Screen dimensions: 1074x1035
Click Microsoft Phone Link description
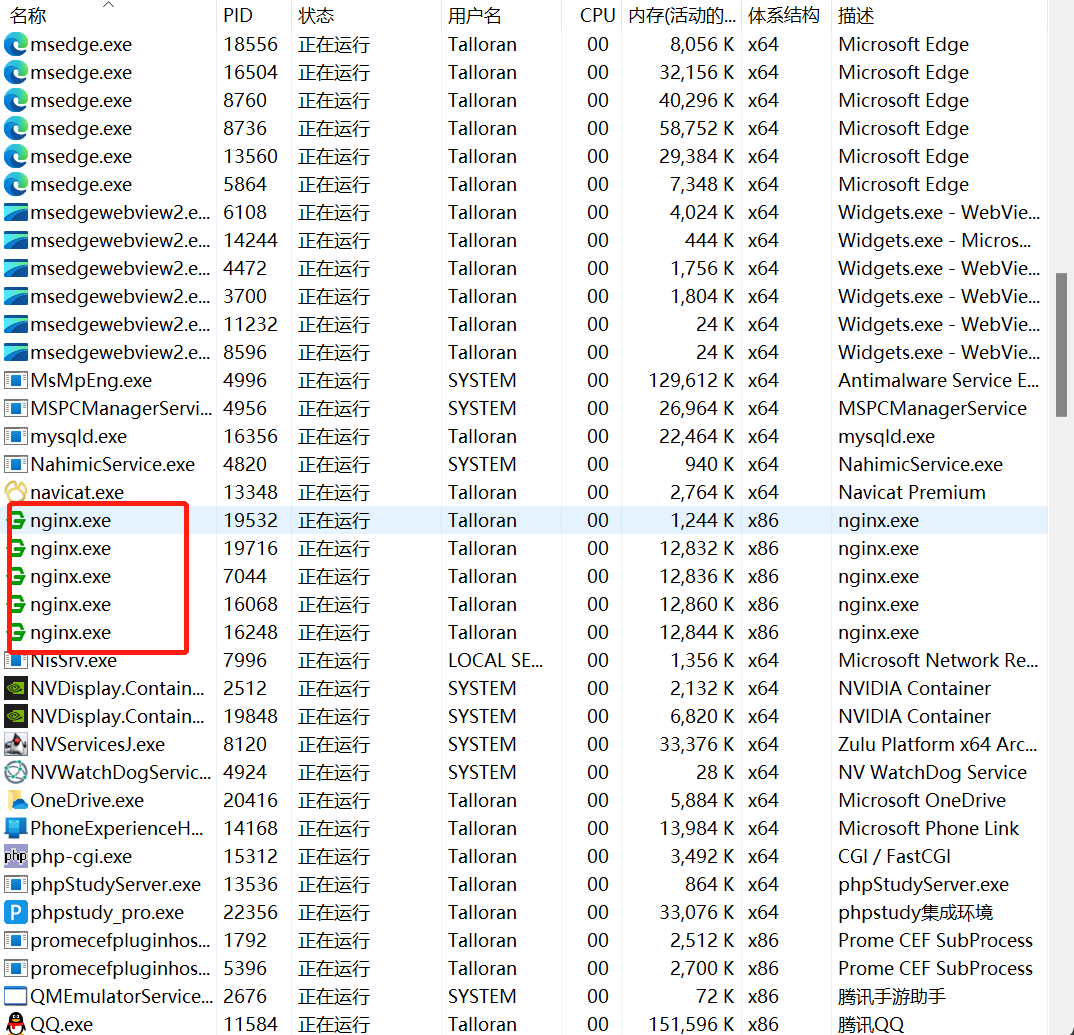pos(928,829)
